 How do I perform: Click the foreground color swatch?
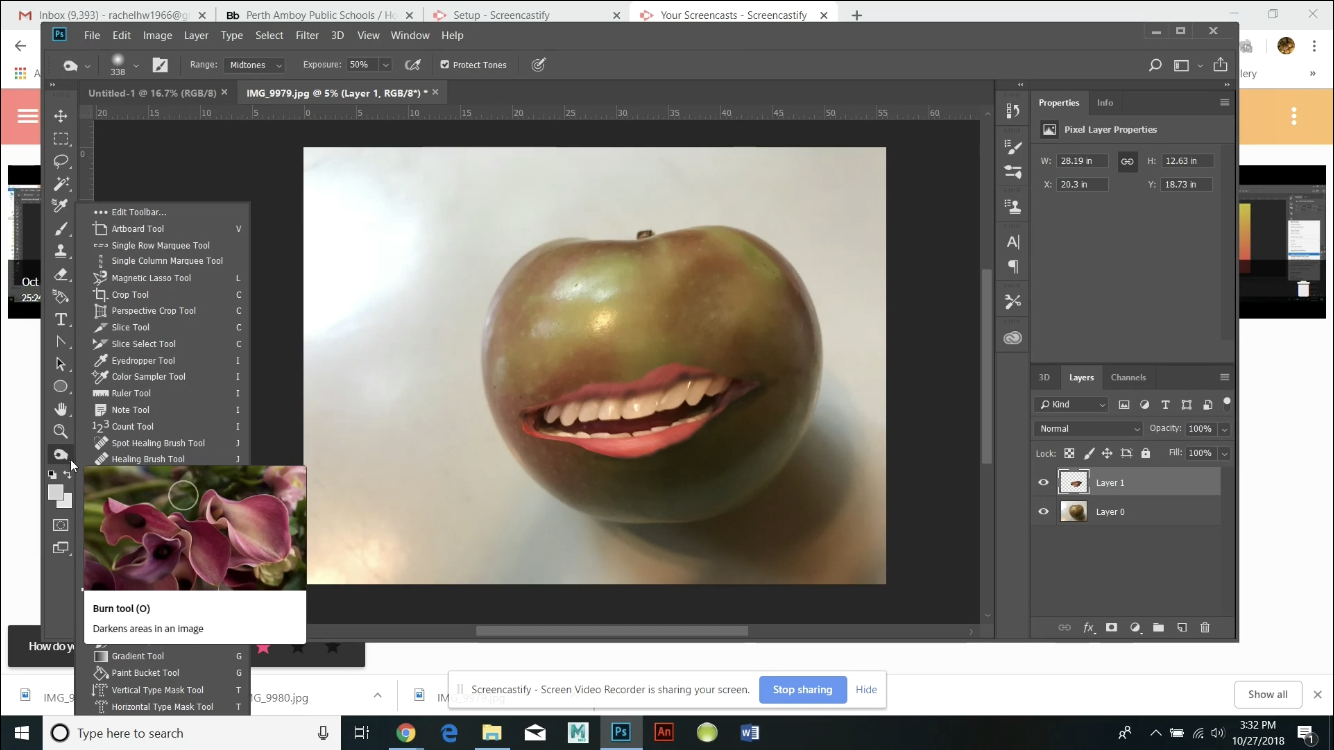click(x=56, y=493)
